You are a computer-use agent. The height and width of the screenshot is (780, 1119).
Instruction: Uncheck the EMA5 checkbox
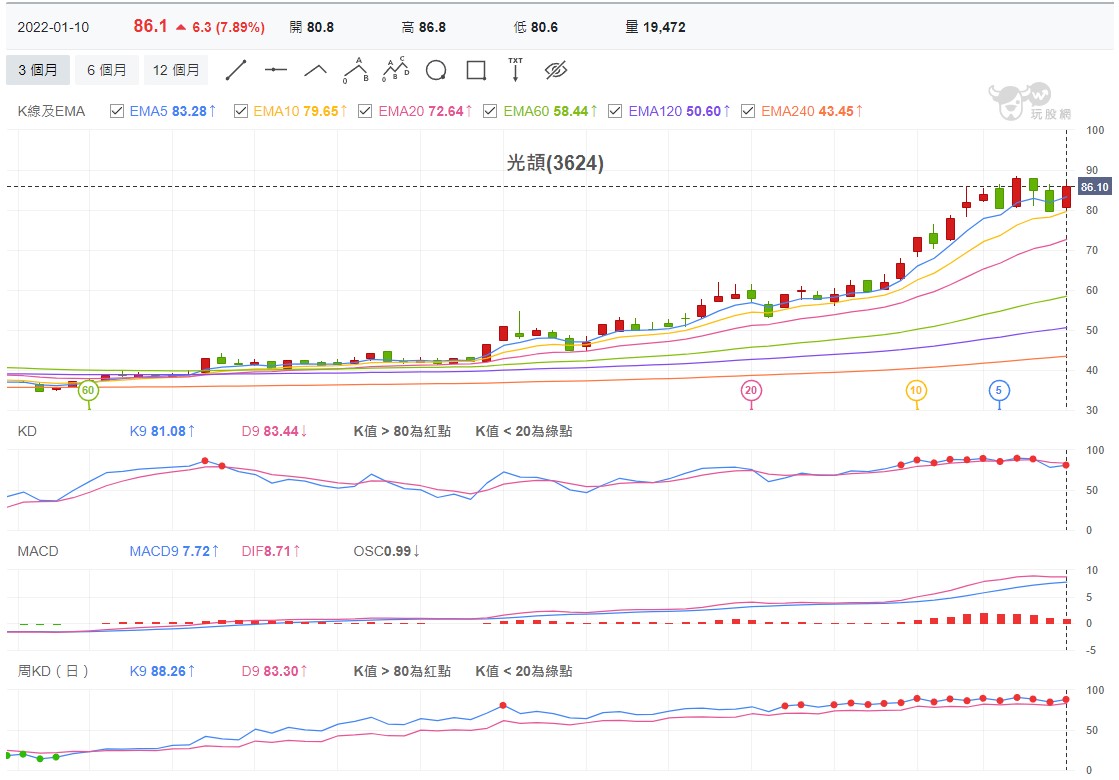point(117,111)
